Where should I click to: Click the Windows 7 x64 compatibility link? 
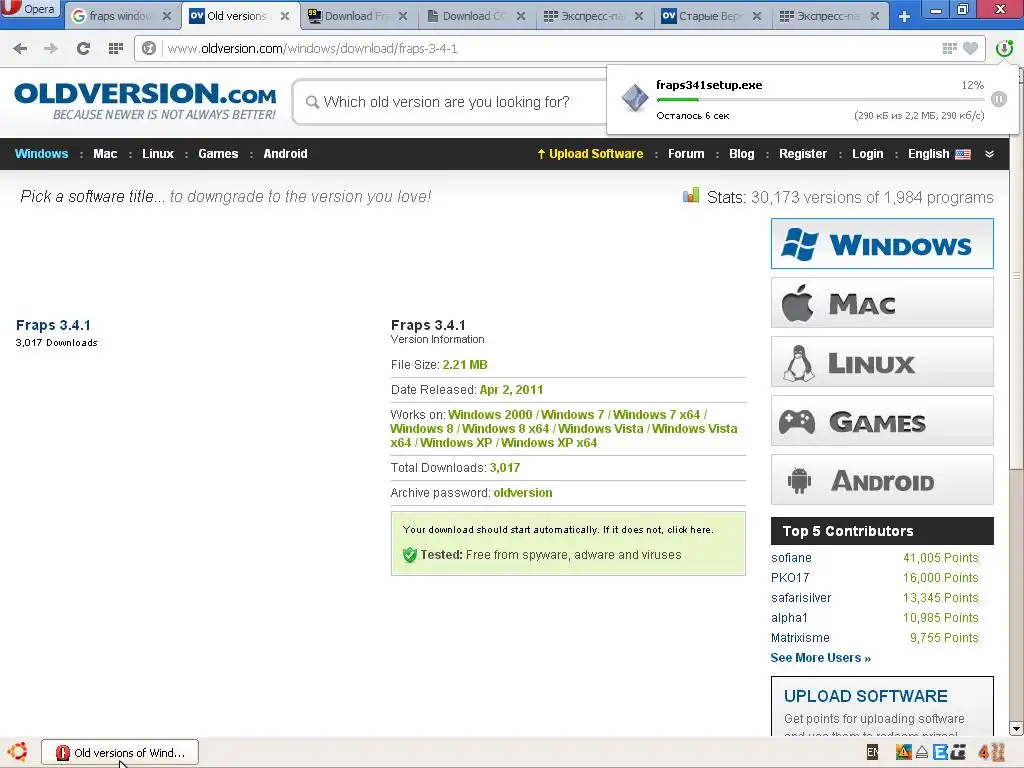coord(656,415)
